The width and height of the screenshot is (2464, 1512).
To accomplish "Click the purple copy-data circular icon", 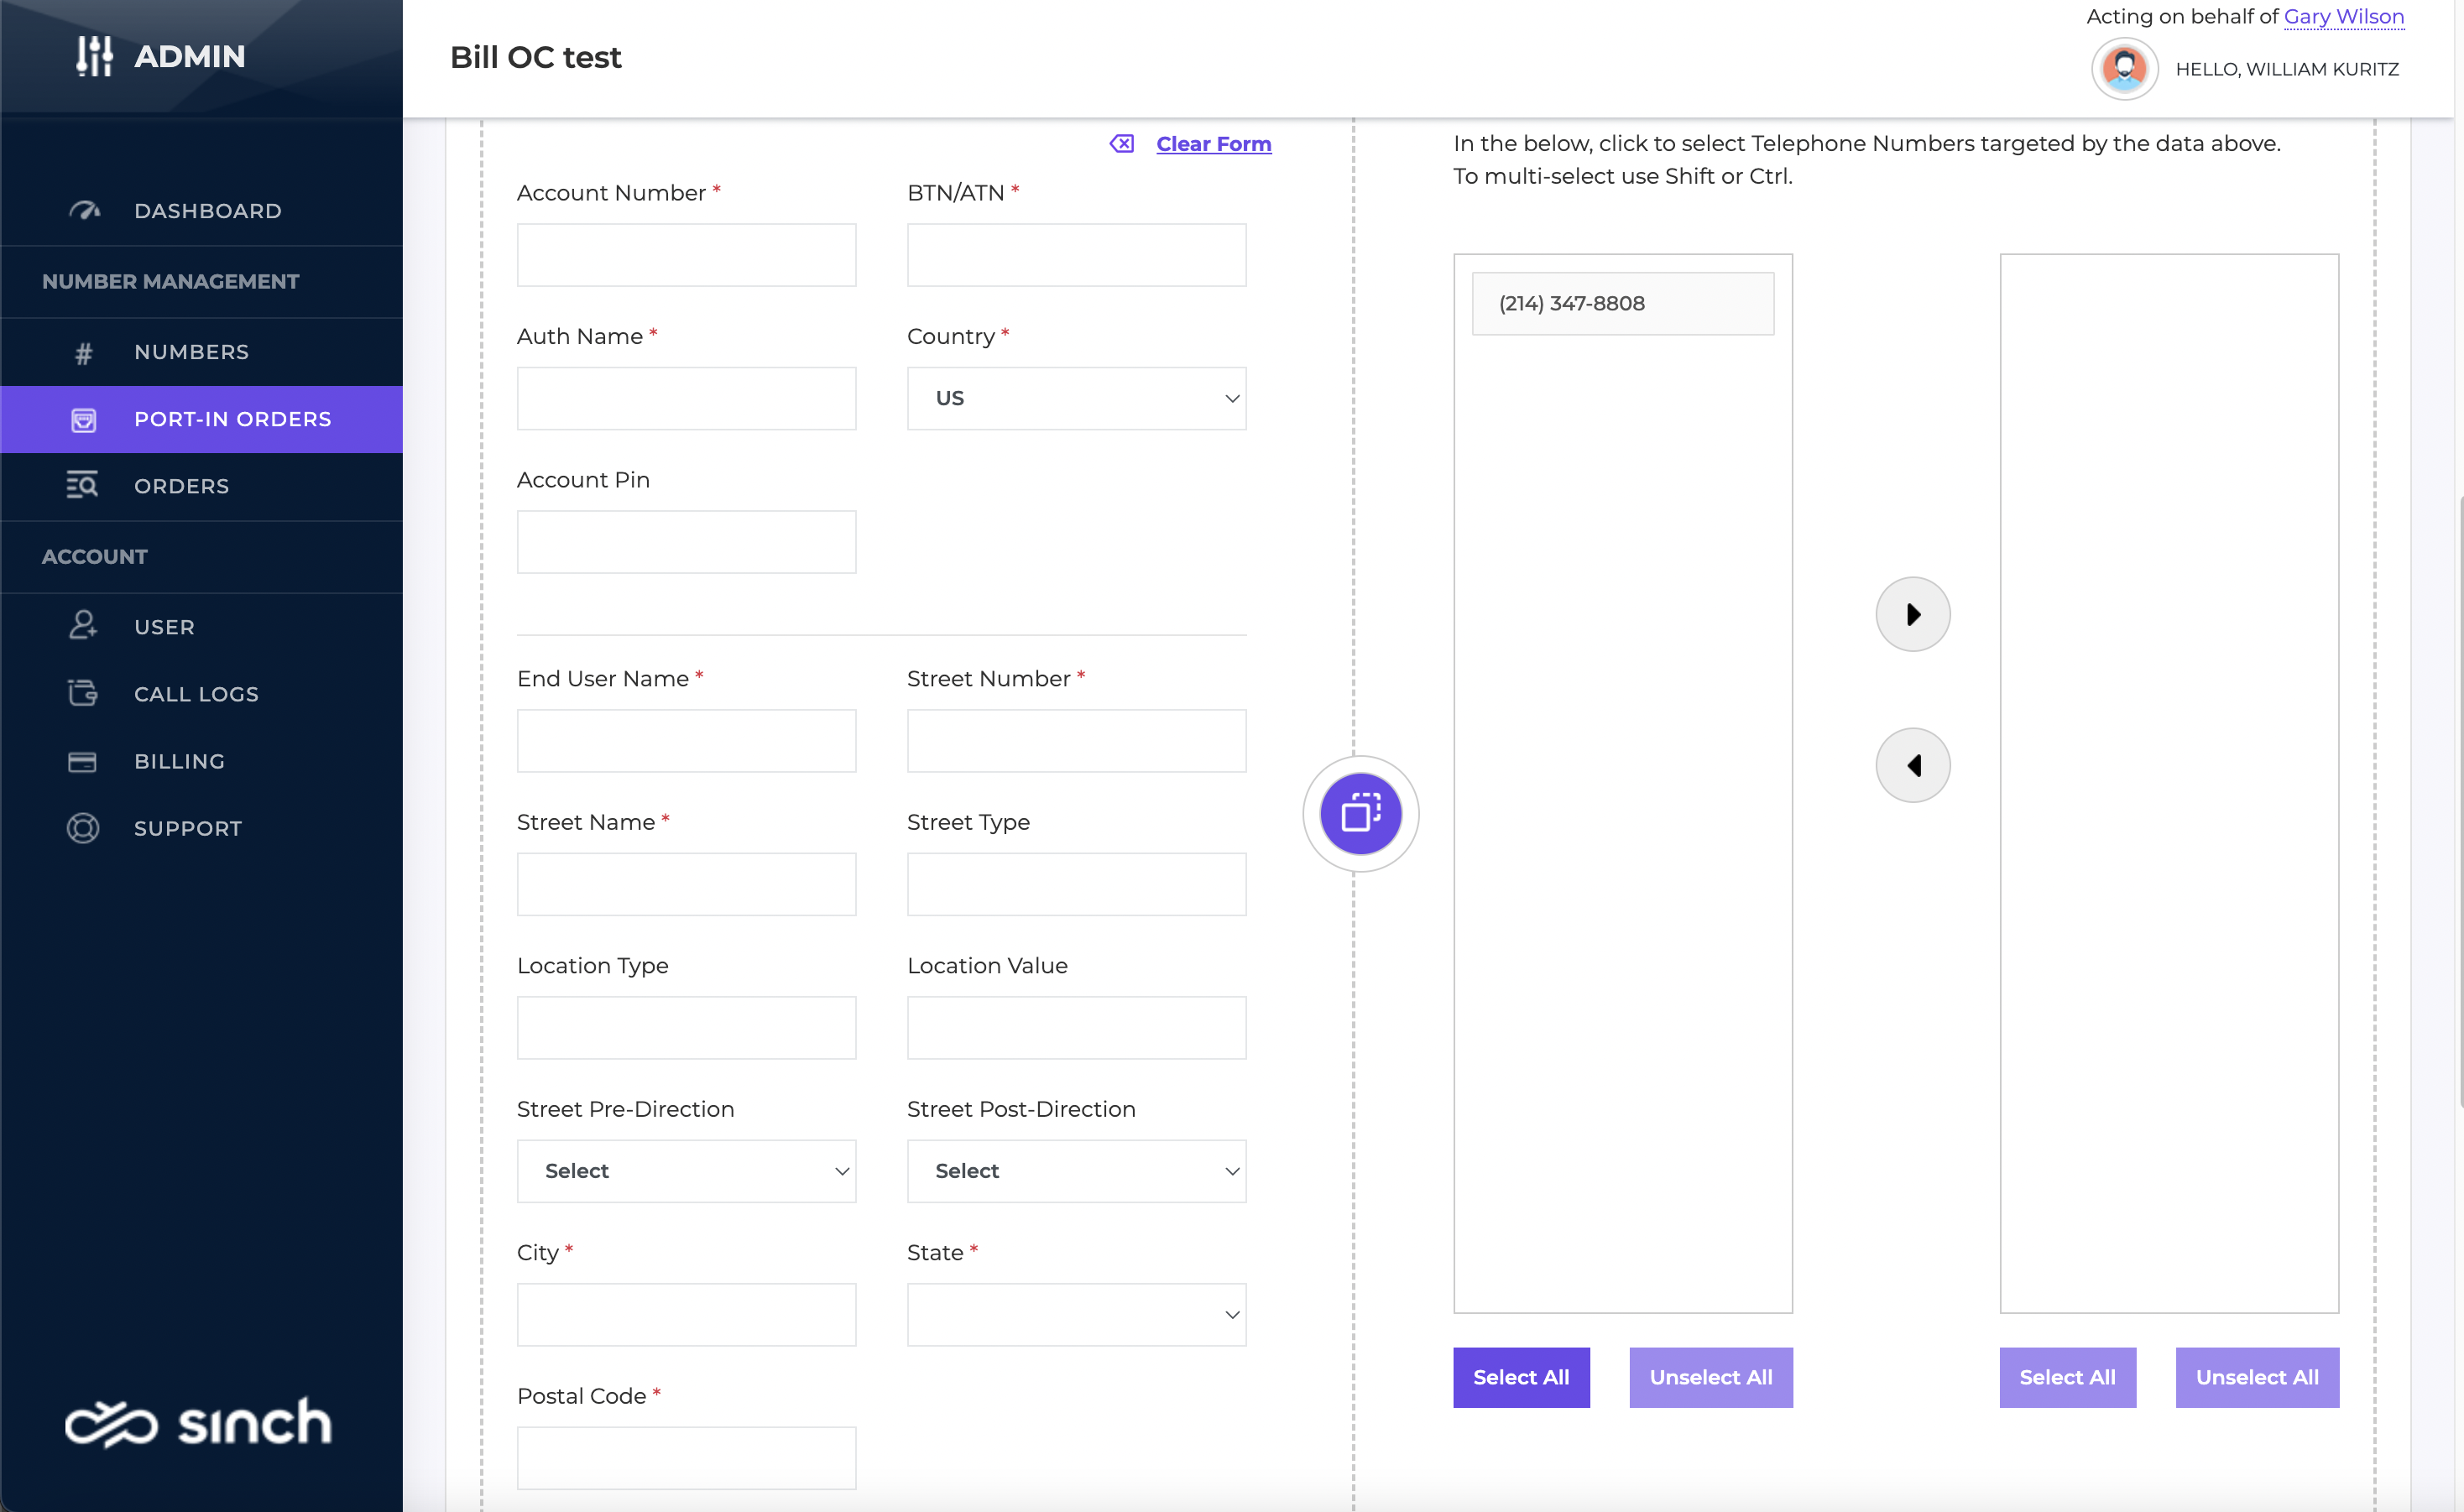I will point(1360,813).
